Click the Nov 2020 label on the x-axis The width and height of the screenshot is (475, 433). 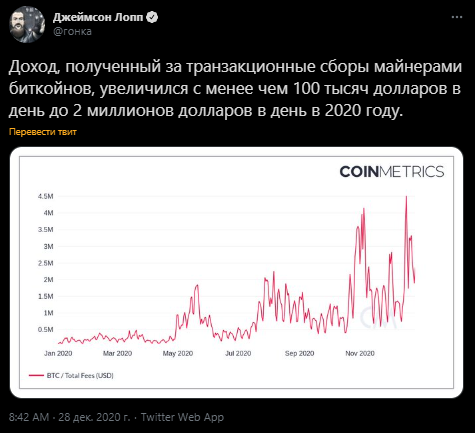tap(360, 353)
